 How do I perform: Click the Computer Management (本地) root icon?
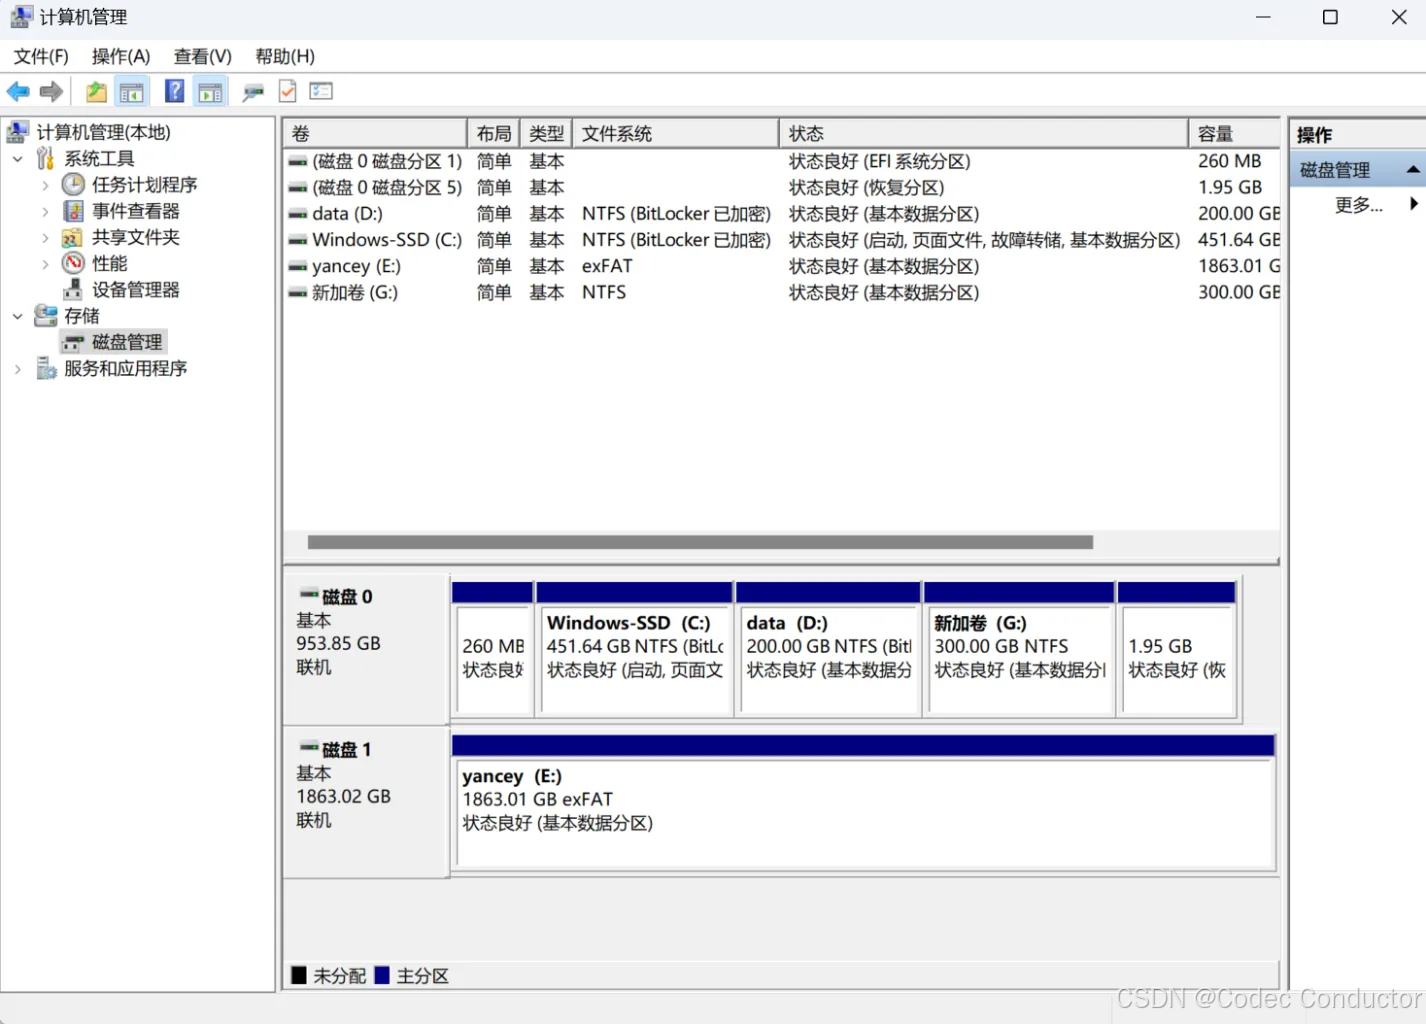coord(17,132)
